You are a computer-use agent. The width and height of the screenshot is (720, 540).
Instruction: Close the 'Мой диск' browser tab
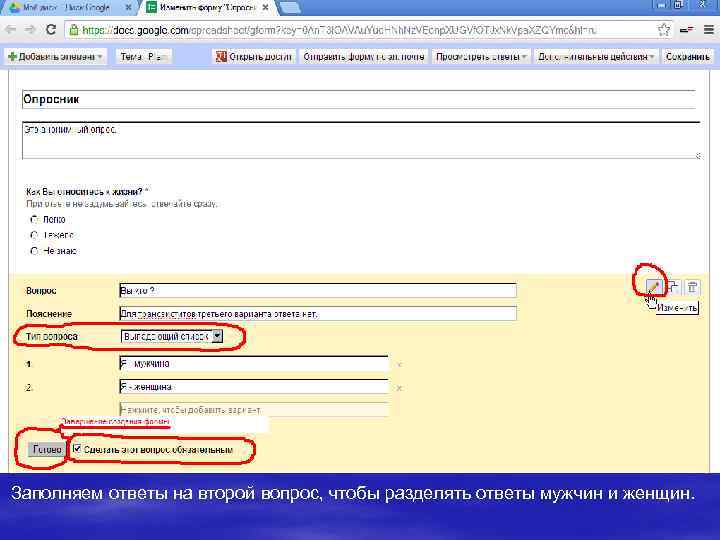(129, 7)
